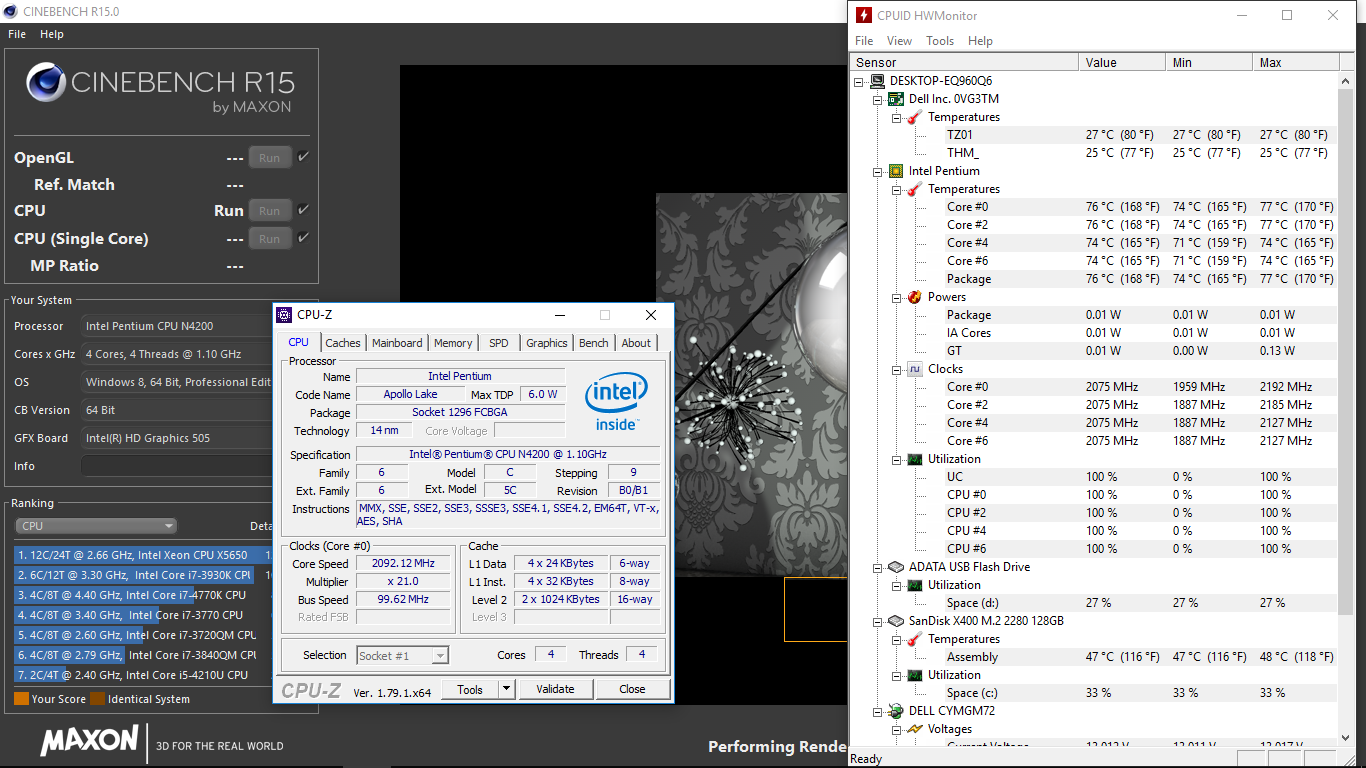
Task: Open the Cinebench Help menu
Action: [52, 34]
